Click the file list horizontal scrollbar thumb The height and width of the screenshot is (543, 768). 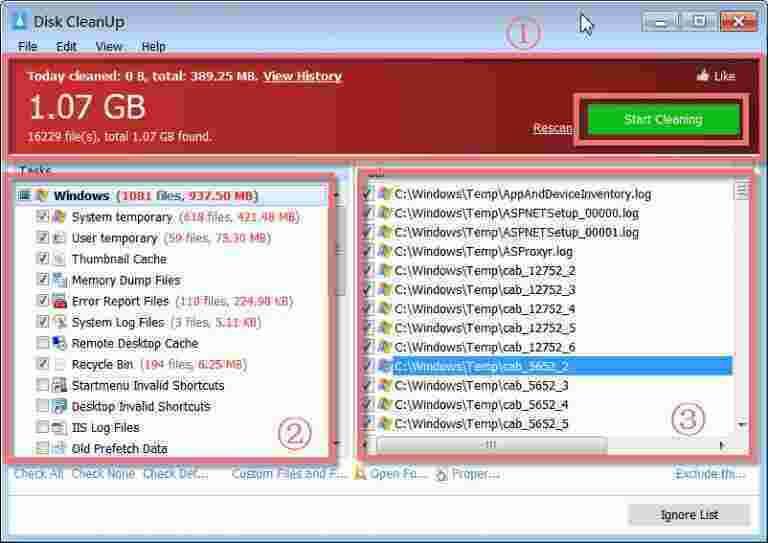coord(492,445)
